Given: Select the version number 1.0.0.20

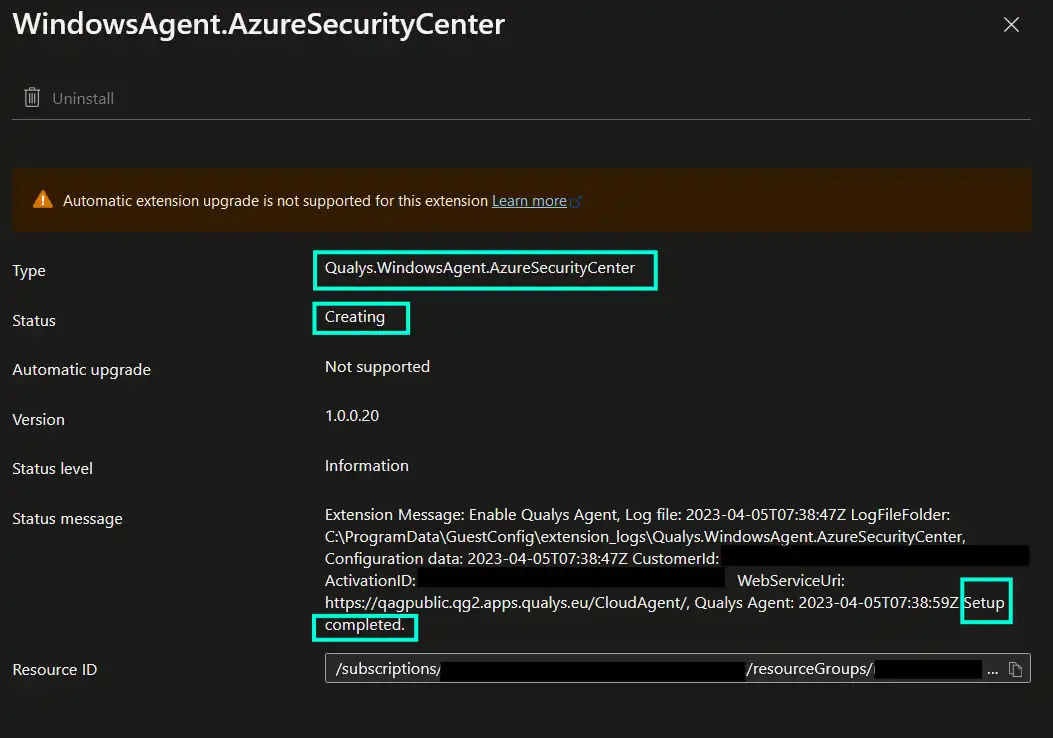Looking at the screenshot, I should [352, 416].
